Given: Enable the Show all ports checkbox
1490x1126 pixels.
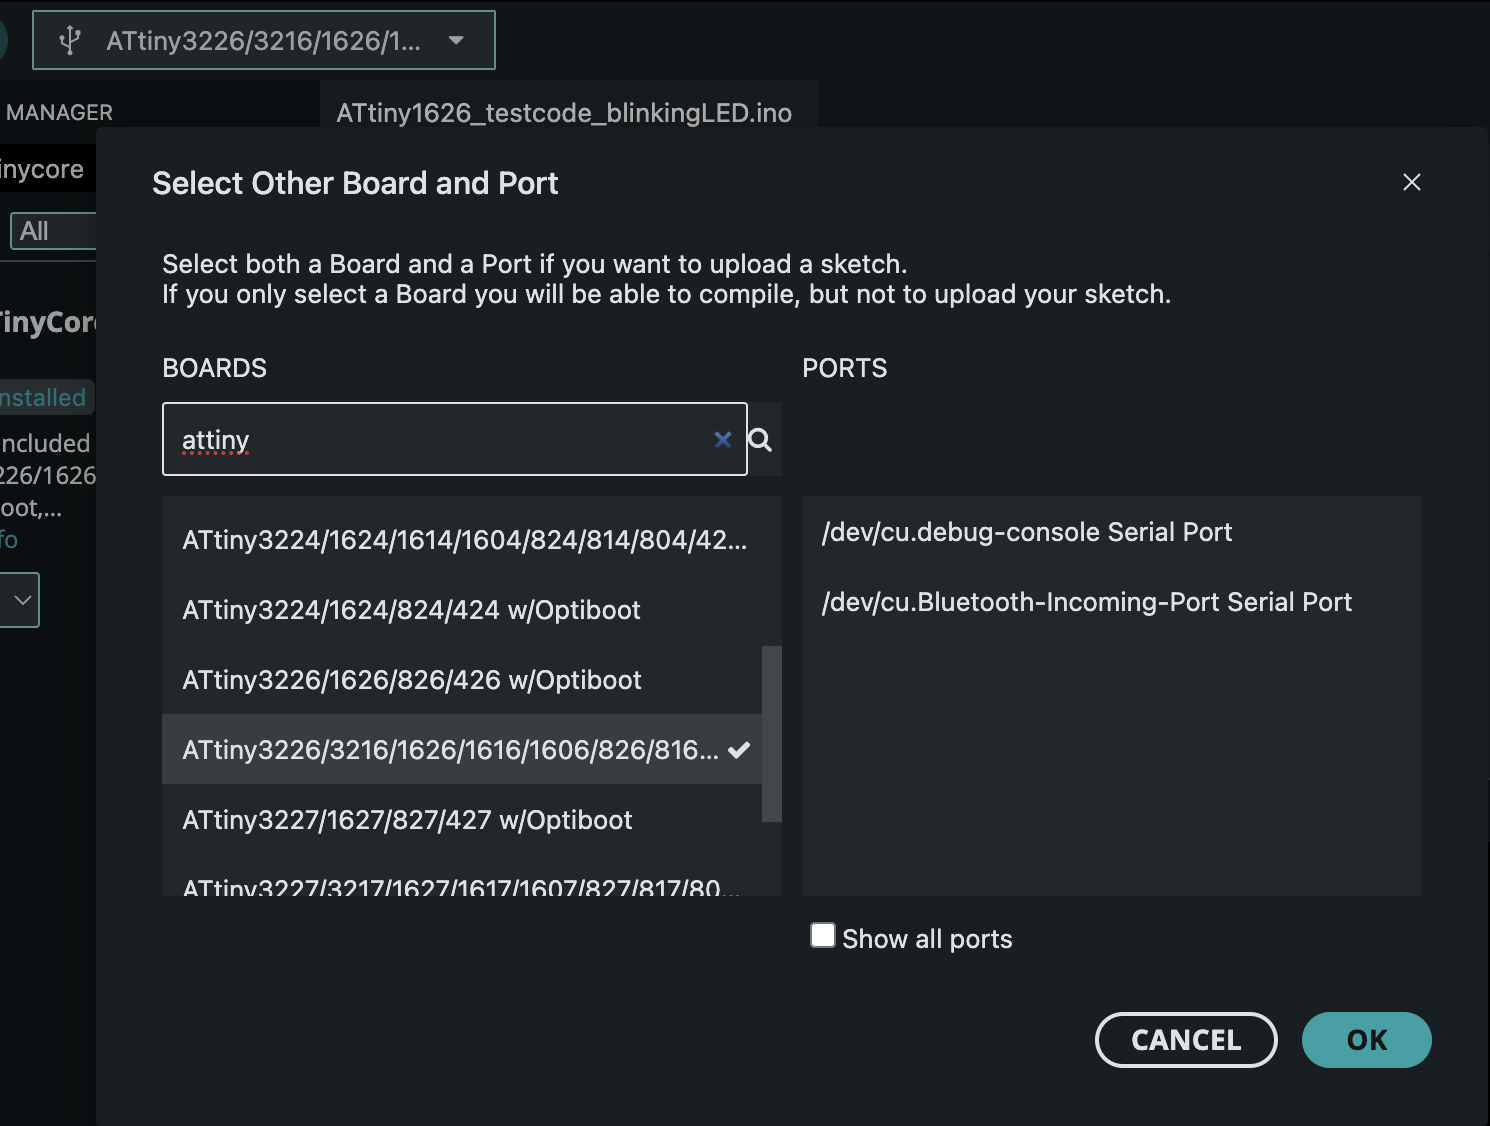Looking at the screenshot, I should tap(822, 934).
